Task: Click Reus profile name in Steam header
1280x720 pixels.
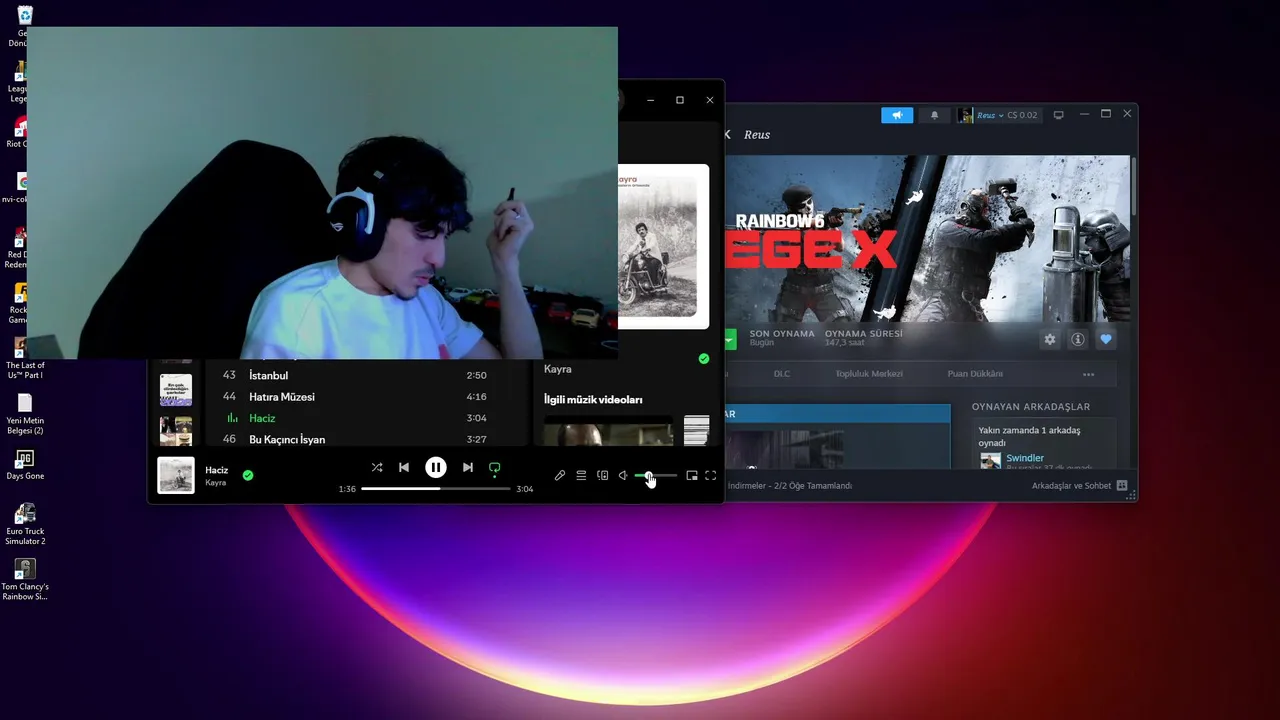Action: click(x=757, y=135)
